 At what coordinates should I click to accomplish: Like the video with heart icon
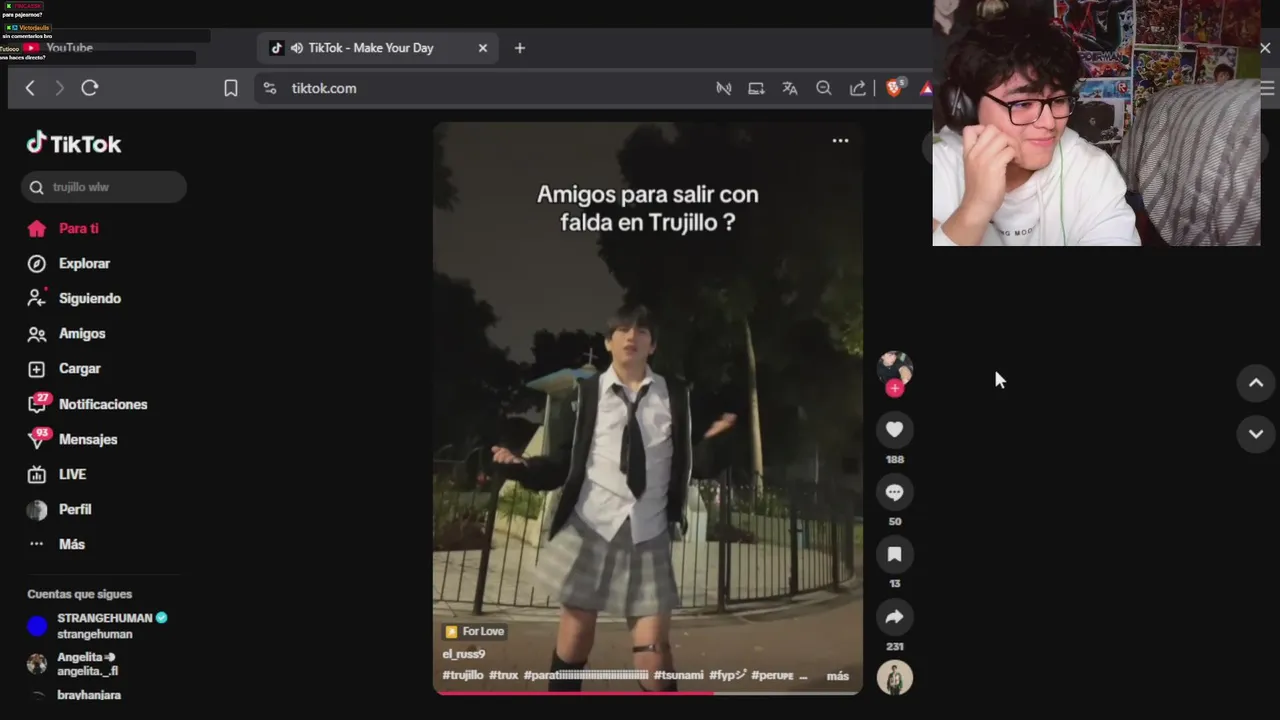point(895,430)
